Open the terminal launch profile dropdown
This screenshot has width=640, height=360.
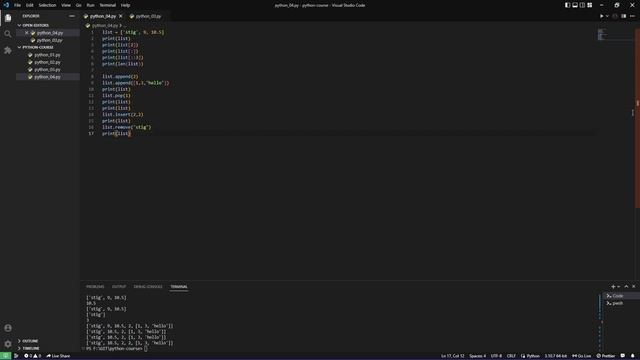[619, 287]
